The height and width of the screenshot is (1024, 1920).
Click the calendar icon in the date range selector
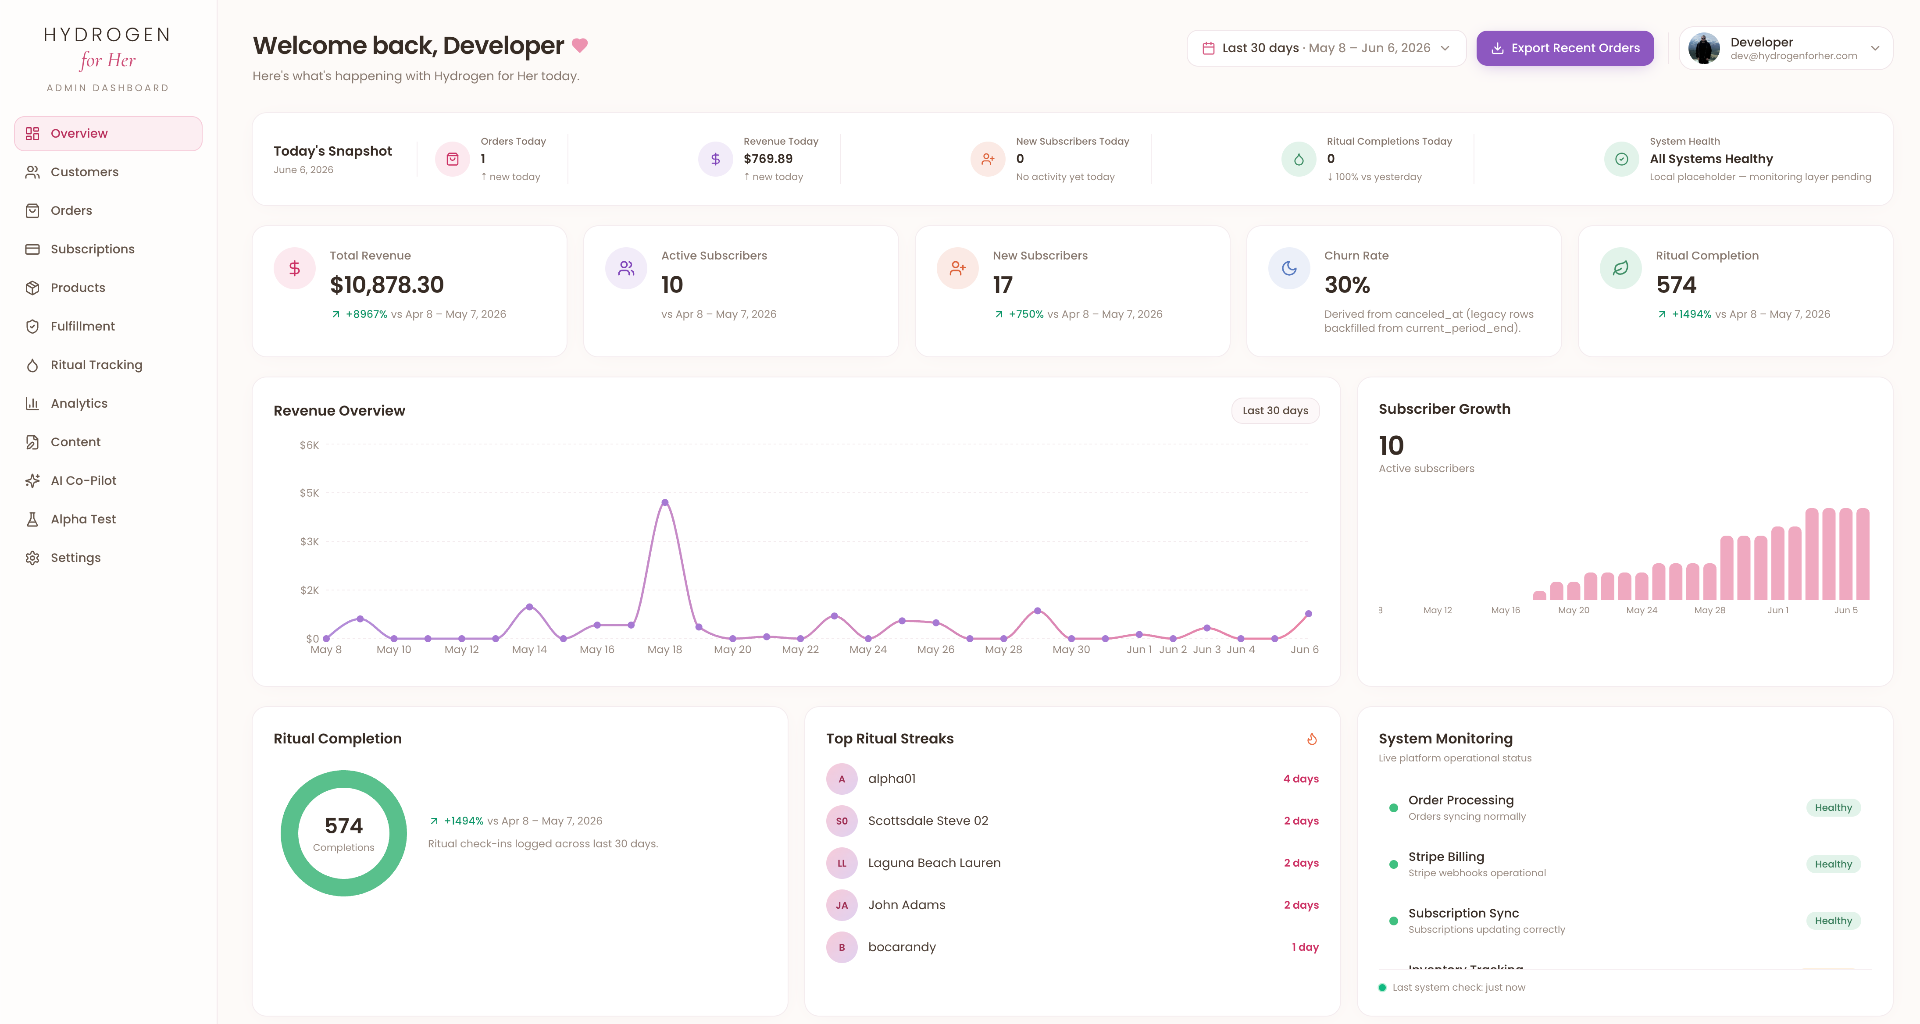[1208, 48]
